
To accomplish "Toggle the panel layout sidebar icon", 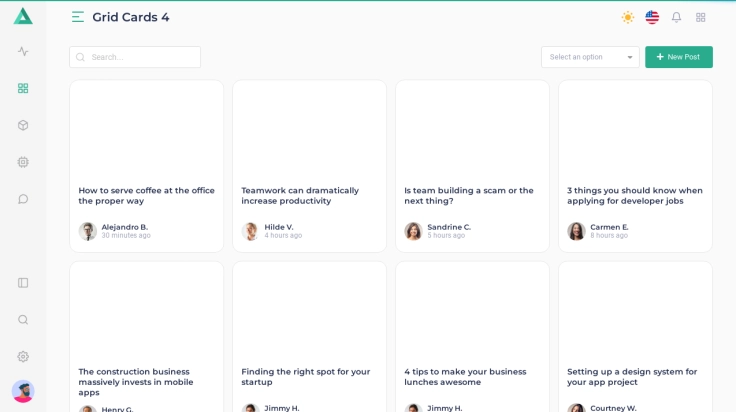I will 23,283.
